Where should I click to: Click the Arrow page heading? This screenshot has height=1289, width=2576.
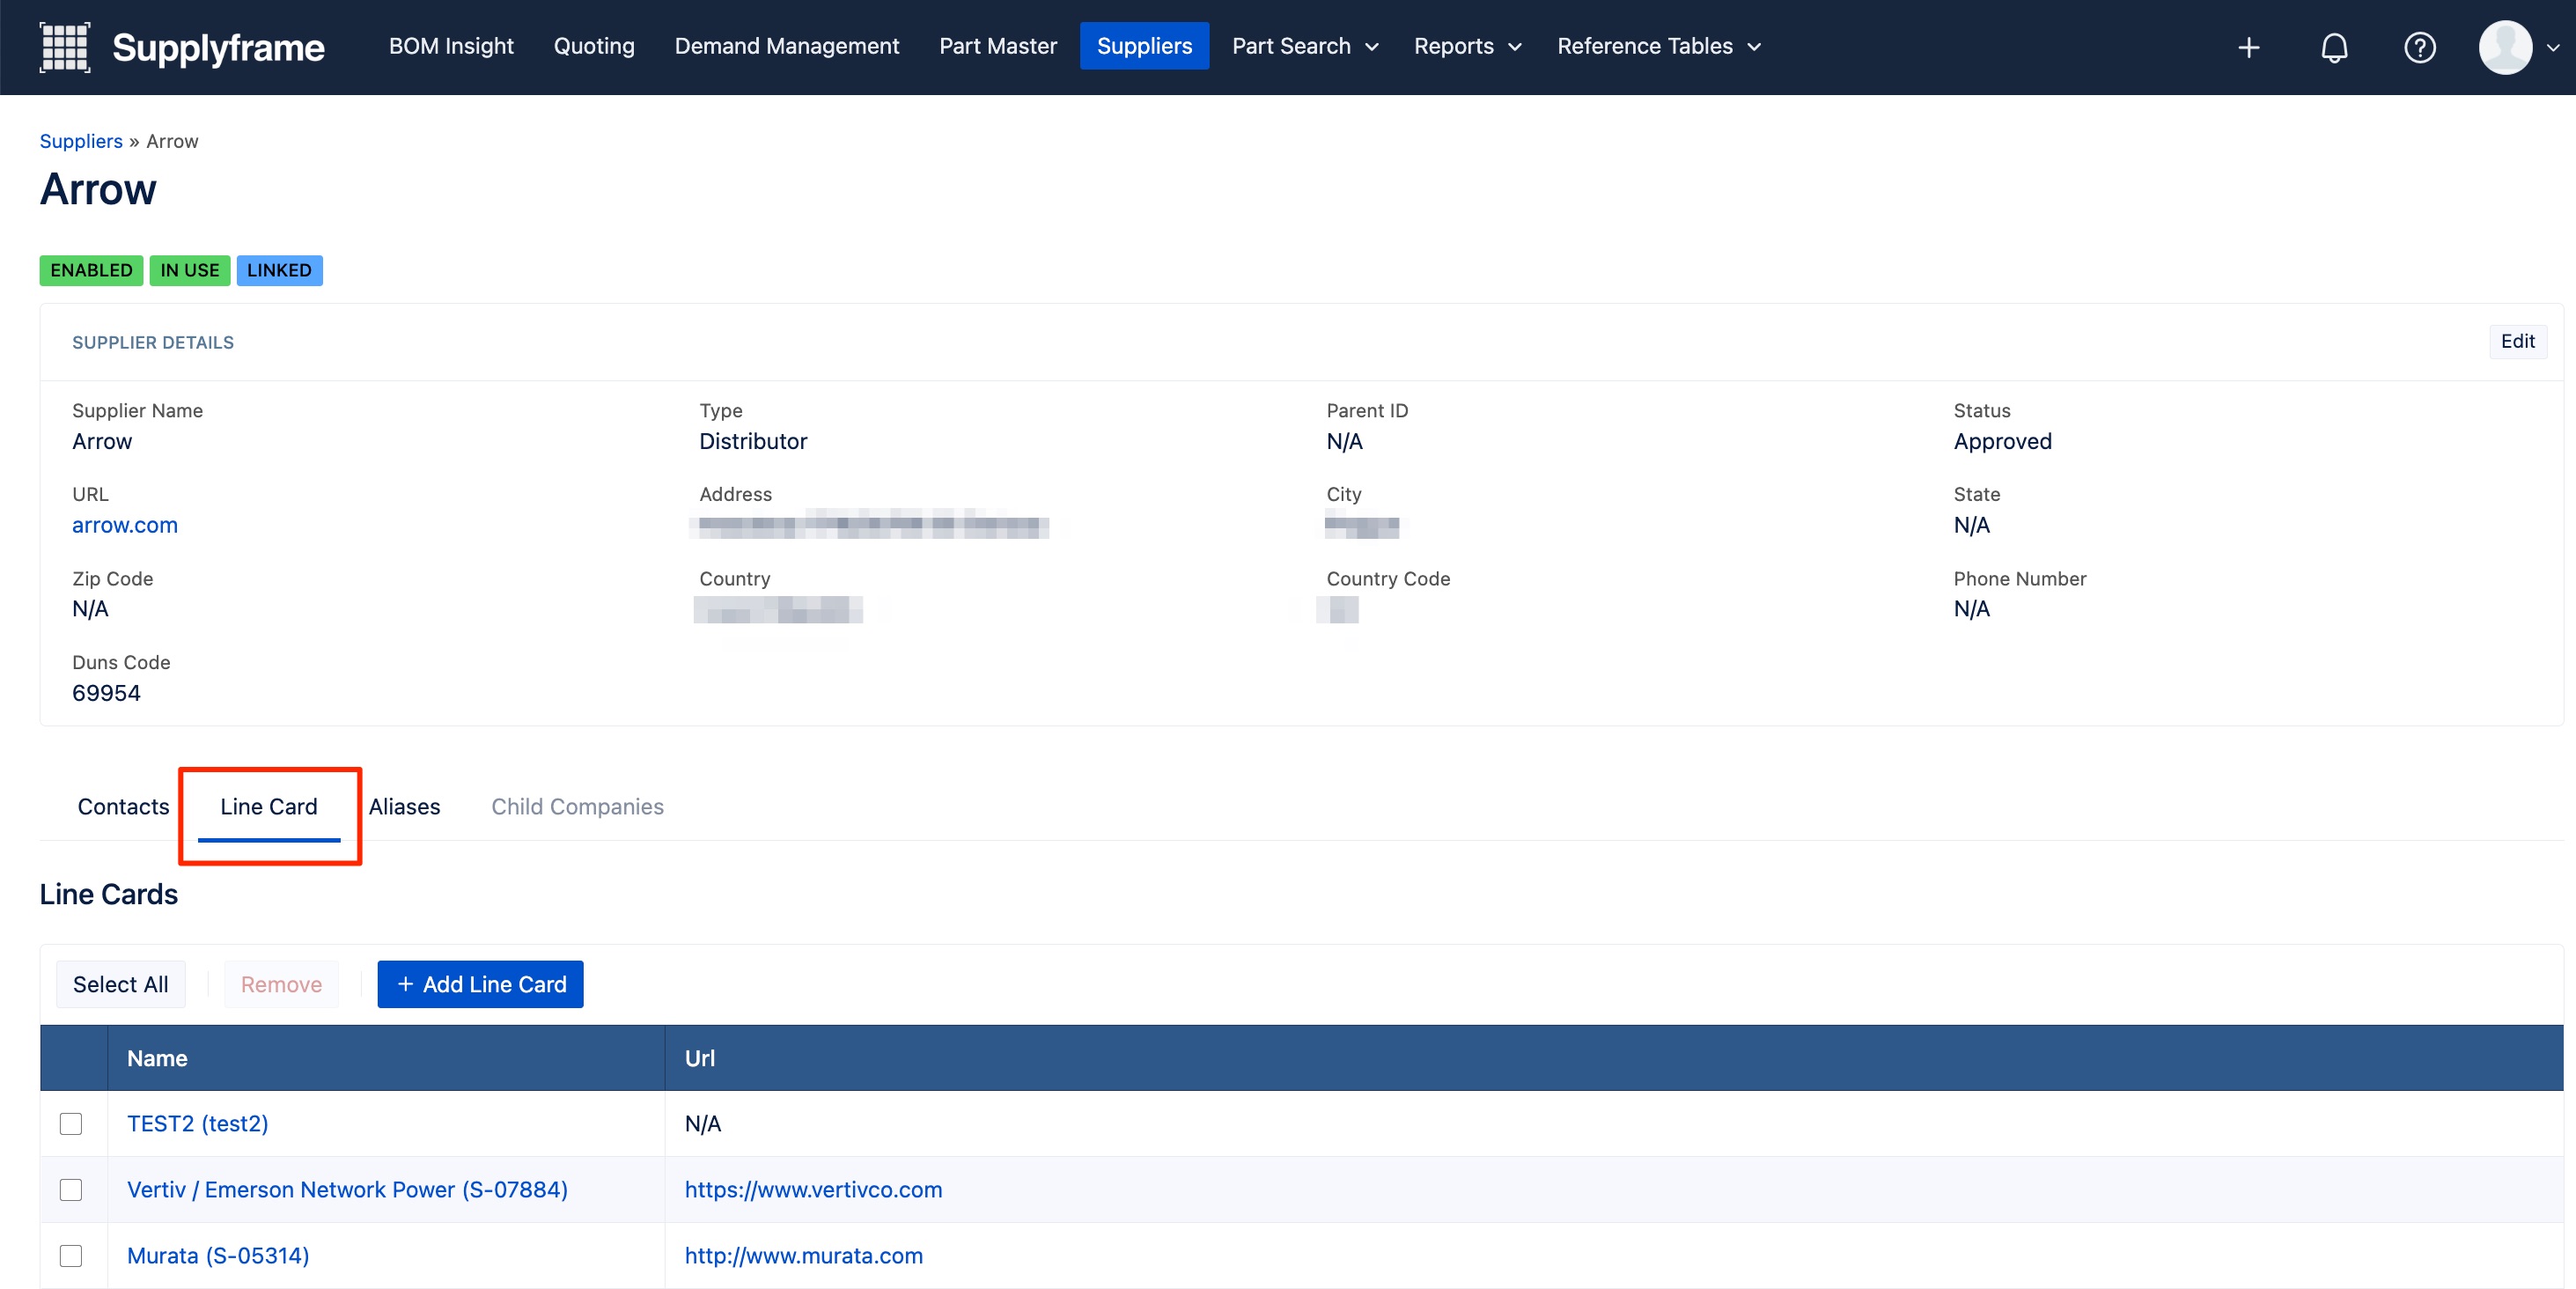98,189
